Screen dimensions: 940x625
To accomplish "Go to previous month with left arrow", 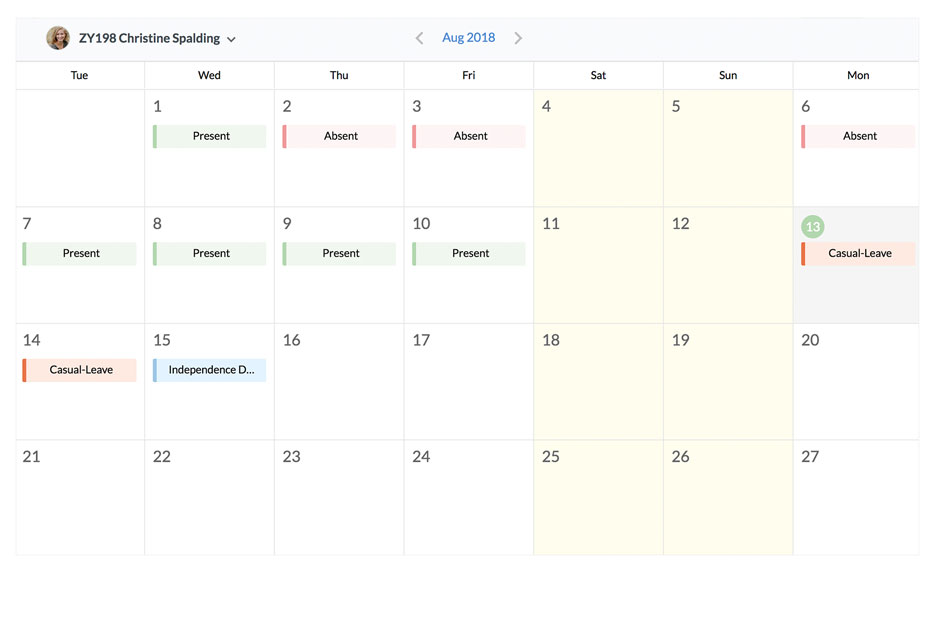I will 420,38.
